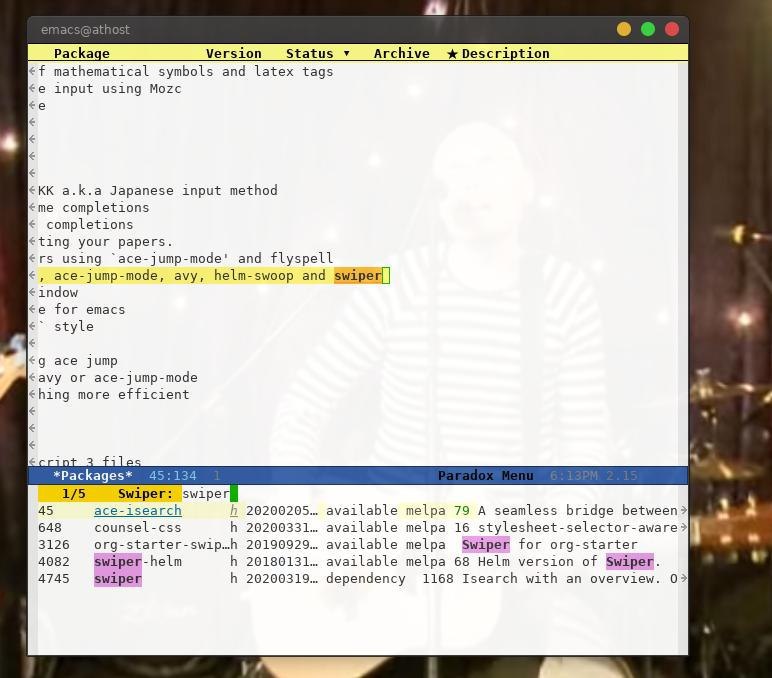Click the Status column header
This screenshot has width=772, height=678.
pyautogui.click(x=310, y=53)
